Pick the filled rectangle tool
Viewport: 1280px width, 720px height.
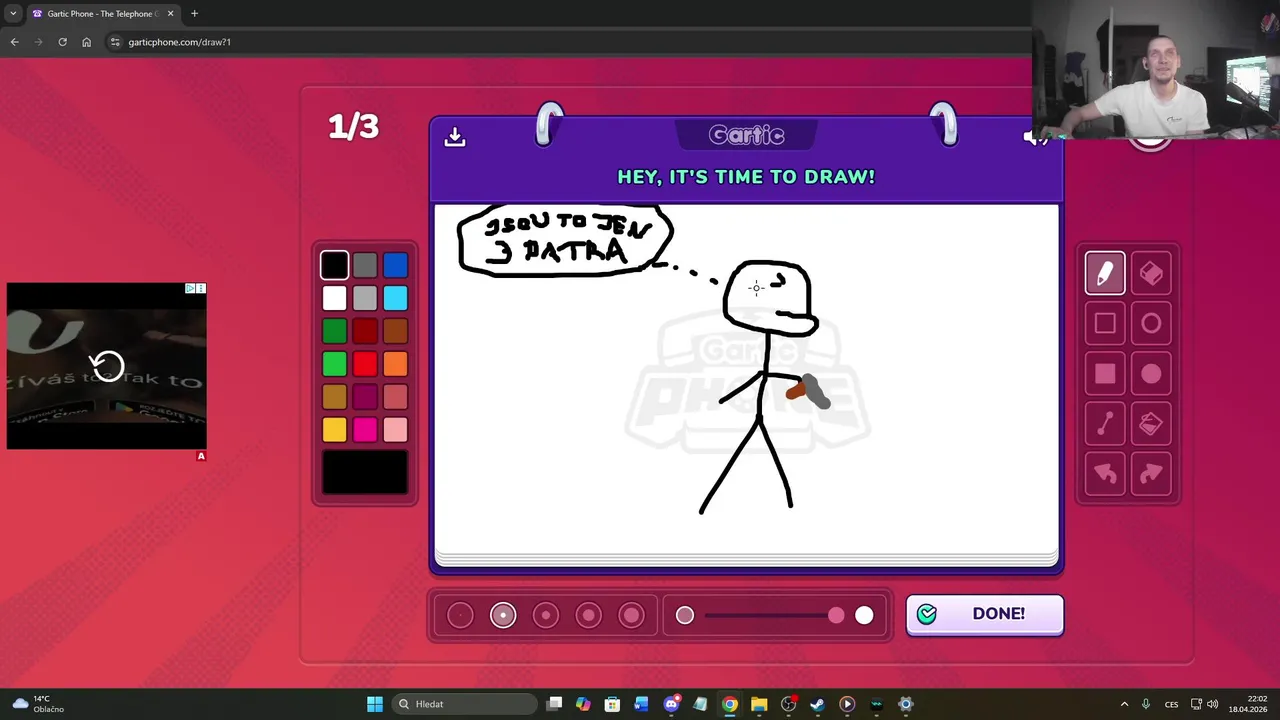click(x=1105, y=374)
